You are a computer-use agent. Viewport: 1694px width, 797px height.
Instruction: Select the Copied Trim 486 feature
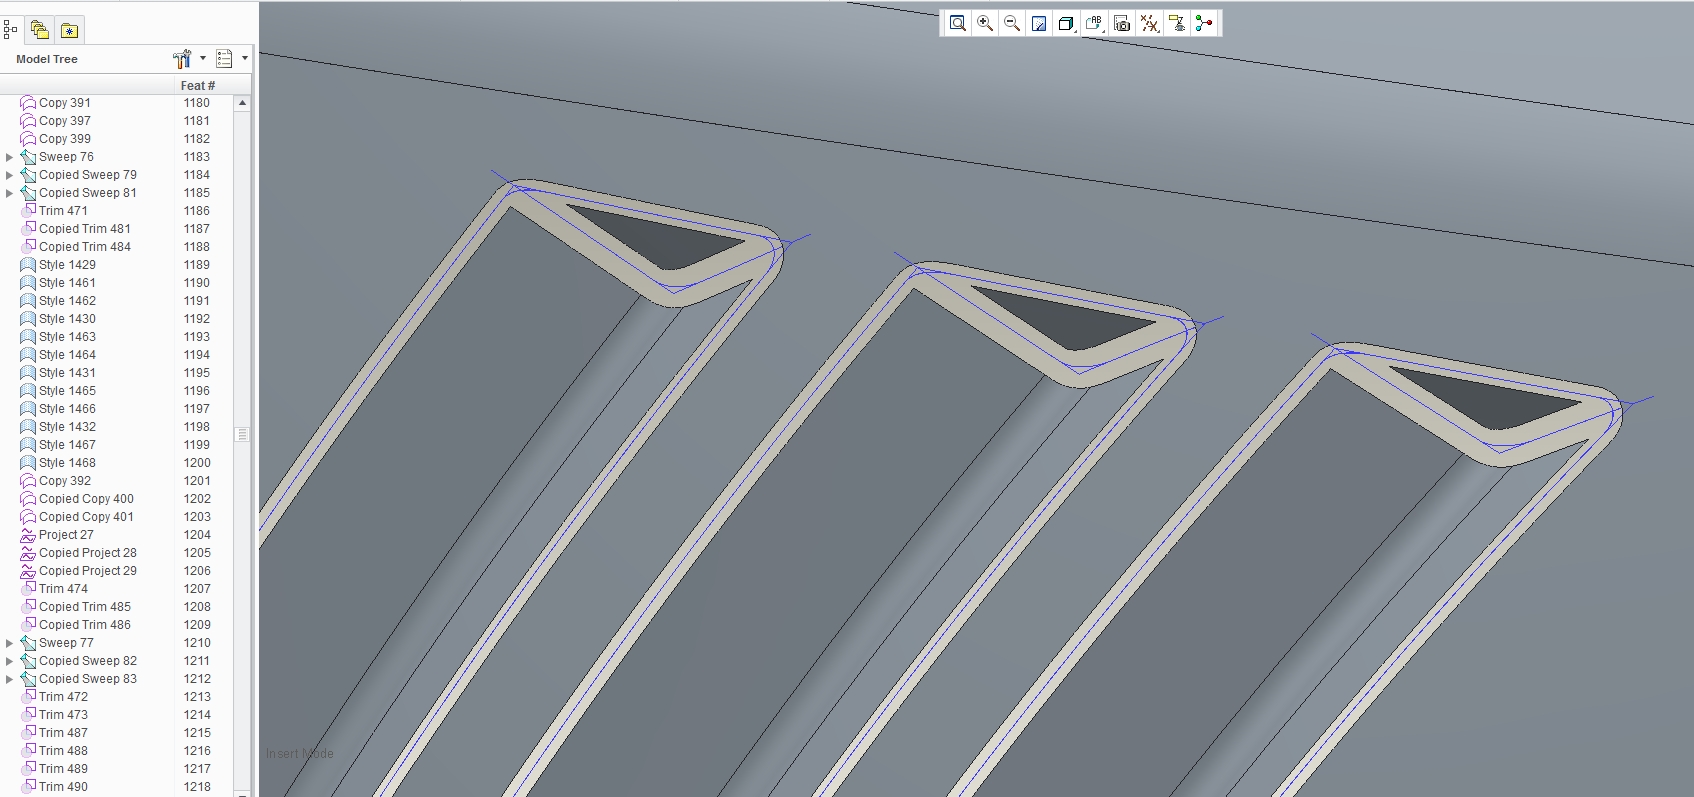tap(85, 625)
